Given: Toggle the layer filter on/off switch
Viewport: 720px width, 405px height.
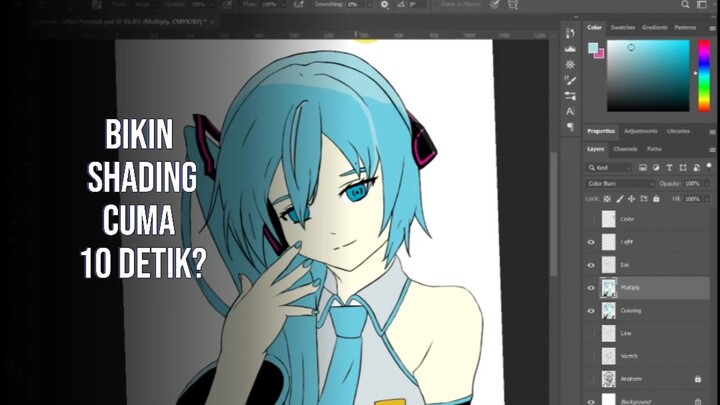Looking at the screenshot, I should pyautogui.click(x=709, y=166).
